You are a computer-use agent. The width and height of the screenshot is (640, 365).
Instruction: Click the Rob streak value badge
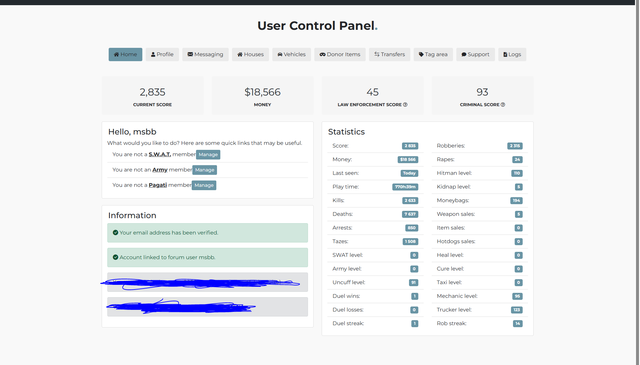pyautogui.click(x=518, y=324)
